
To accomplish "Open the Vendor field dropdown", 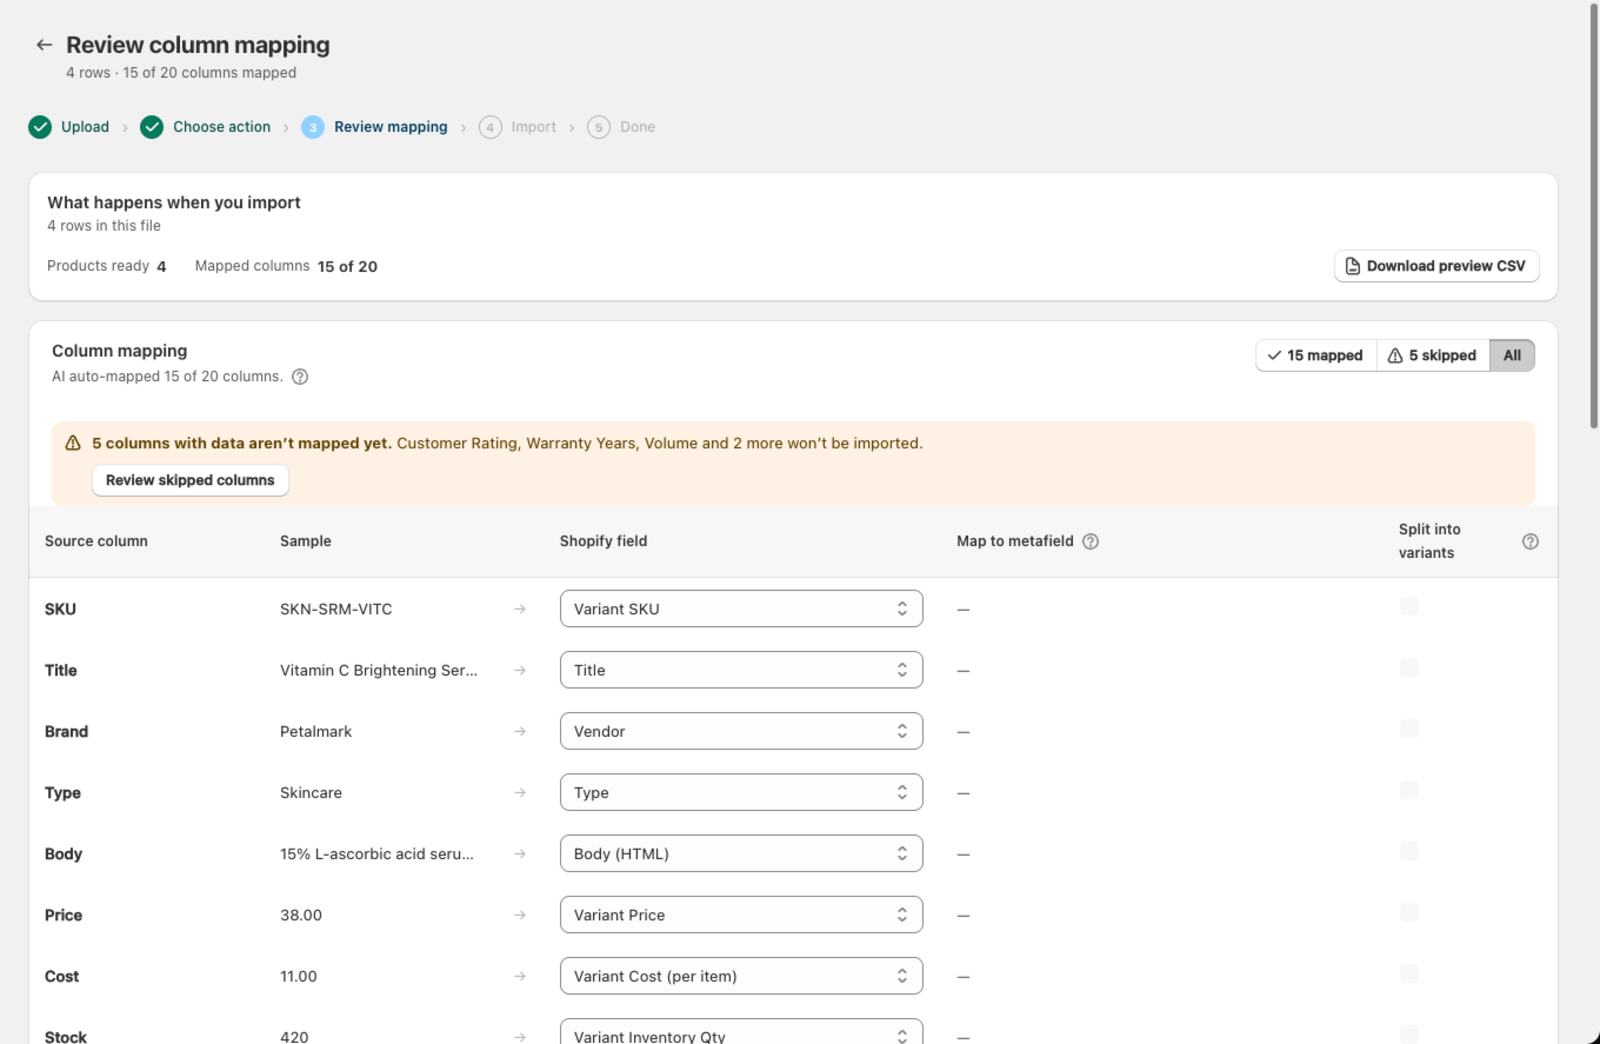I will coord(741,731).
